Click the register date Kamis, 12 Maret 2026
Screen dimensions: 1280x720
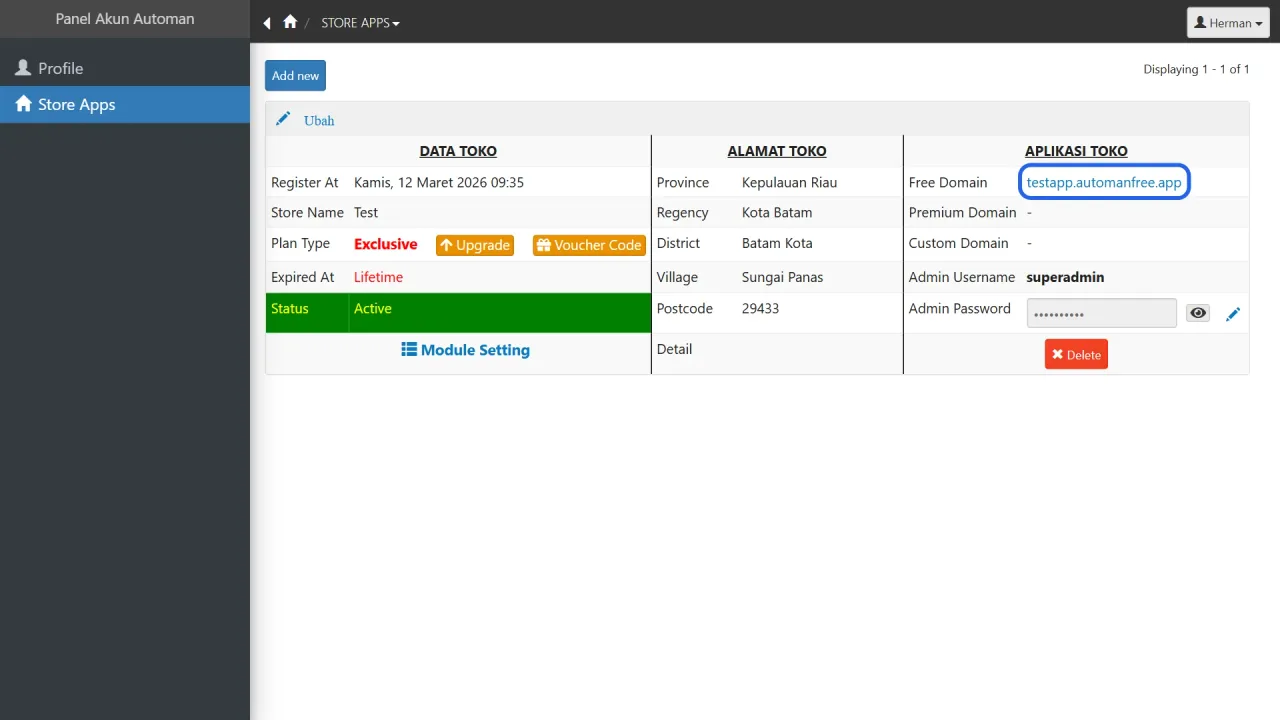439,182
